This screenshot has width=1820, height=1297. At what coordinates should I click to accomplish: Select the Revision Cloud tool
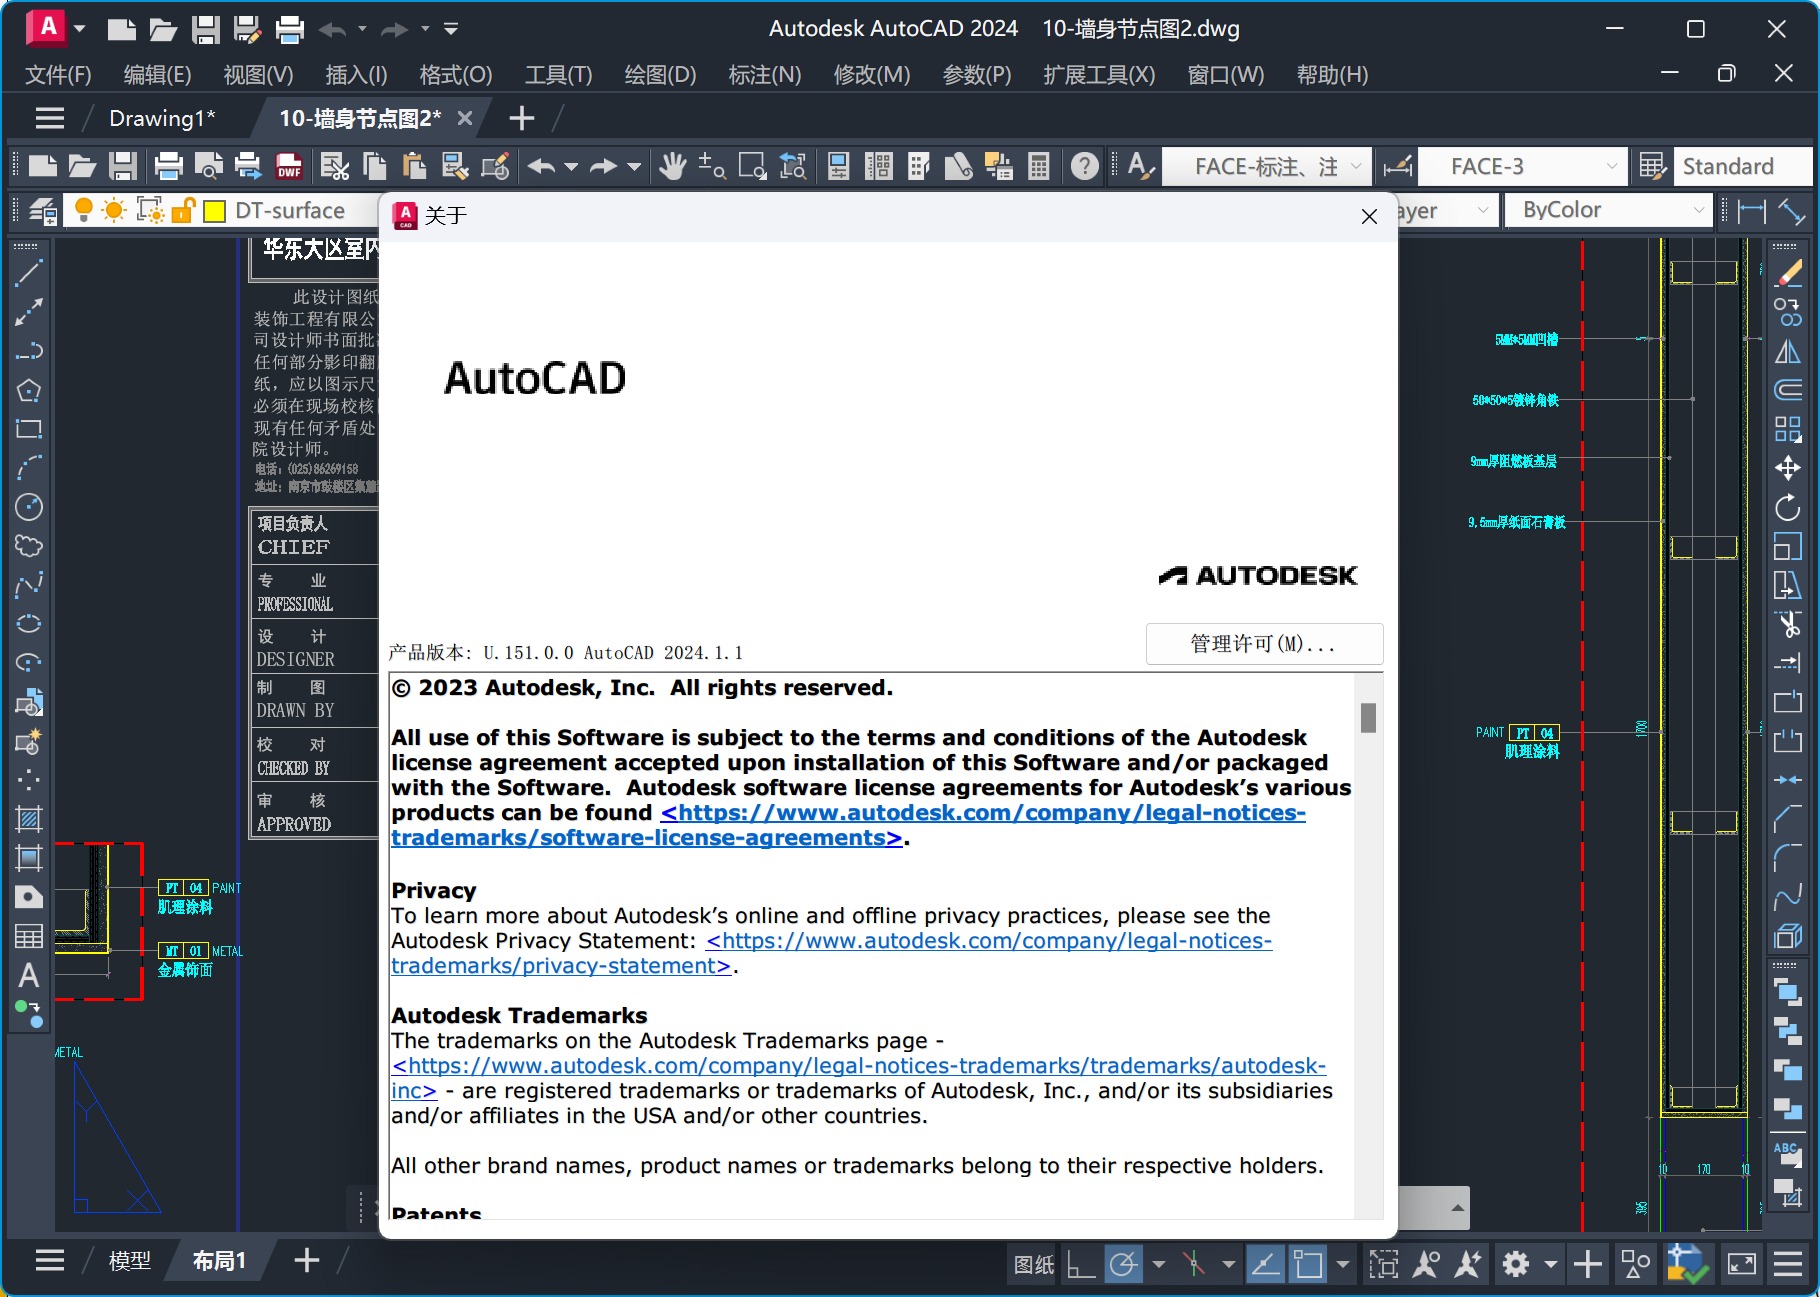pyautogui.click(x=29, y=546)
